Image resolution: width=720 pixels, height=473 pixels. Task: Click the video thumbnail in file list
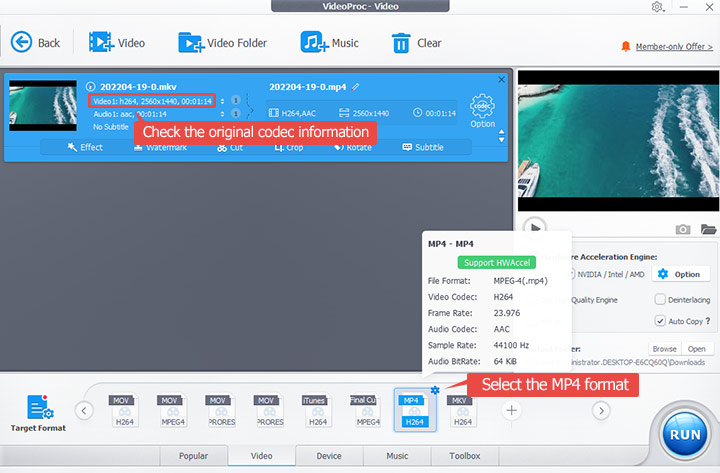tap(43, 106)
